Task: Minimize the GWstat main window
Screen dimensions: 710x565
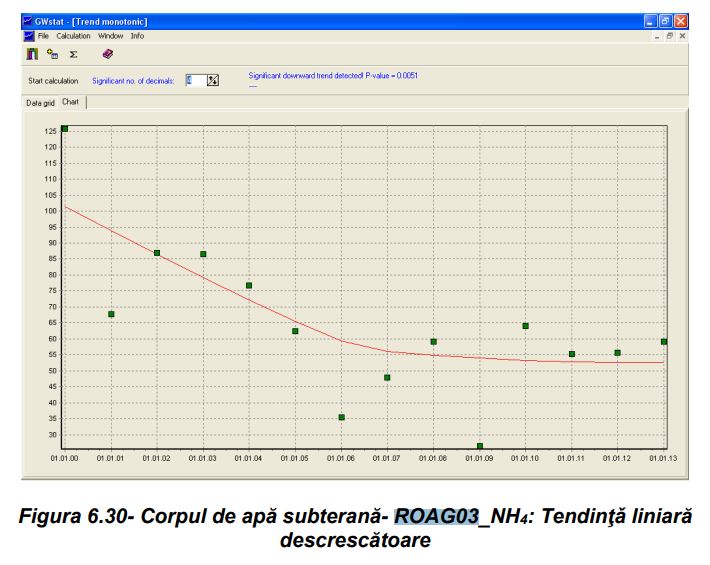Action: tap(651, 21)
